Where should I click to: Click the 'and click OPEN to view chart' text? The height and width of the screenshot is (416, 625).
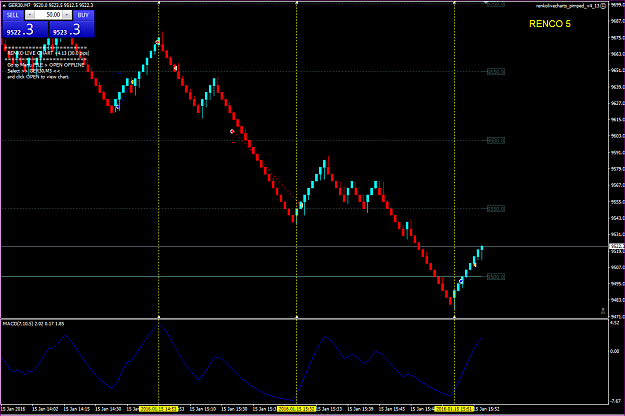coord(38,77)
